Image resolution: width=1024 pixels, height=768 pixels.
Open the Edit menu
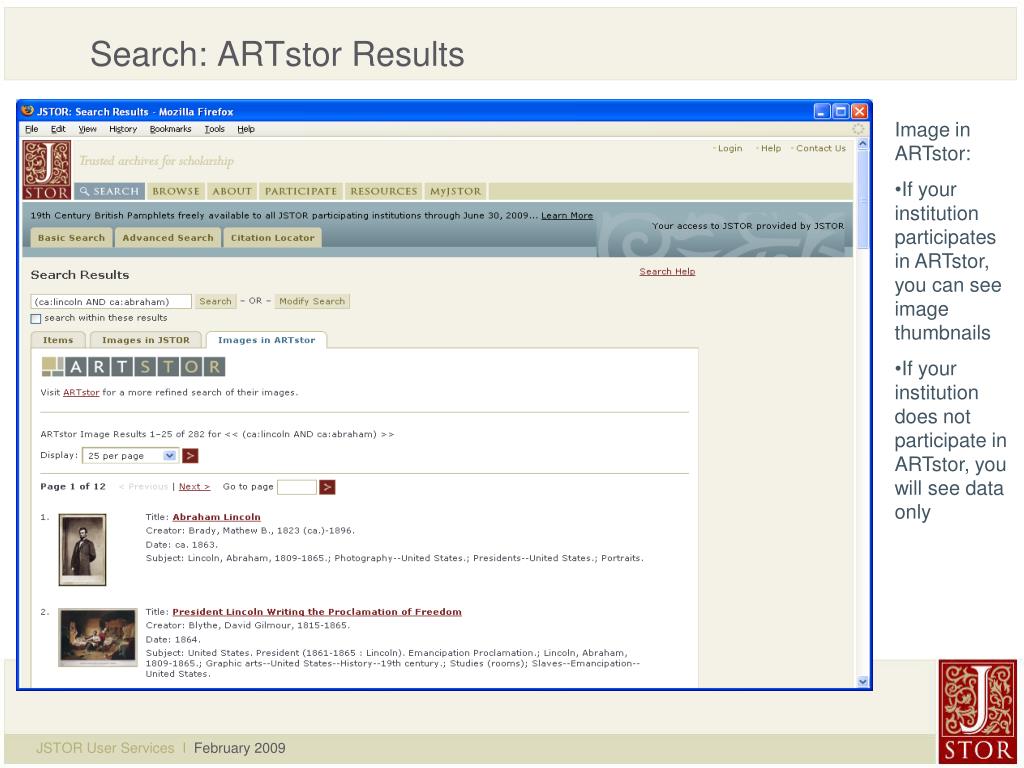(x=58, y=129)
